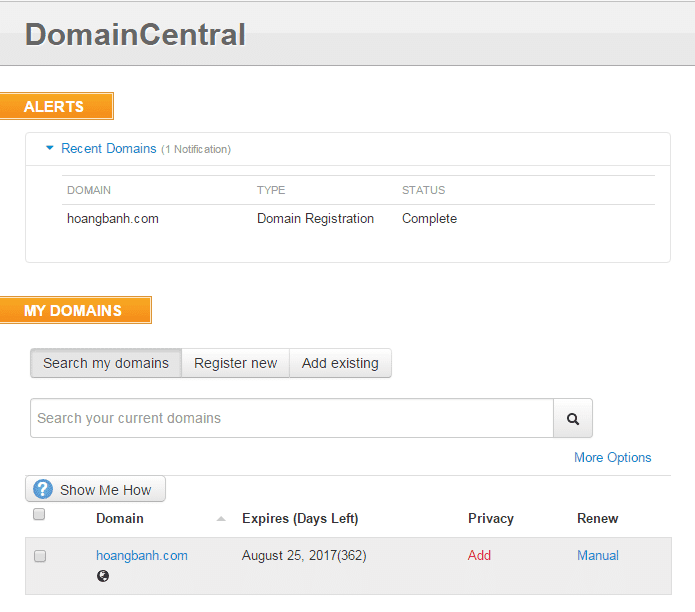Collapse the Recent Domains triangle
Image resolution: width=695 pixels, height=612 pixels.
pos(50,148)
